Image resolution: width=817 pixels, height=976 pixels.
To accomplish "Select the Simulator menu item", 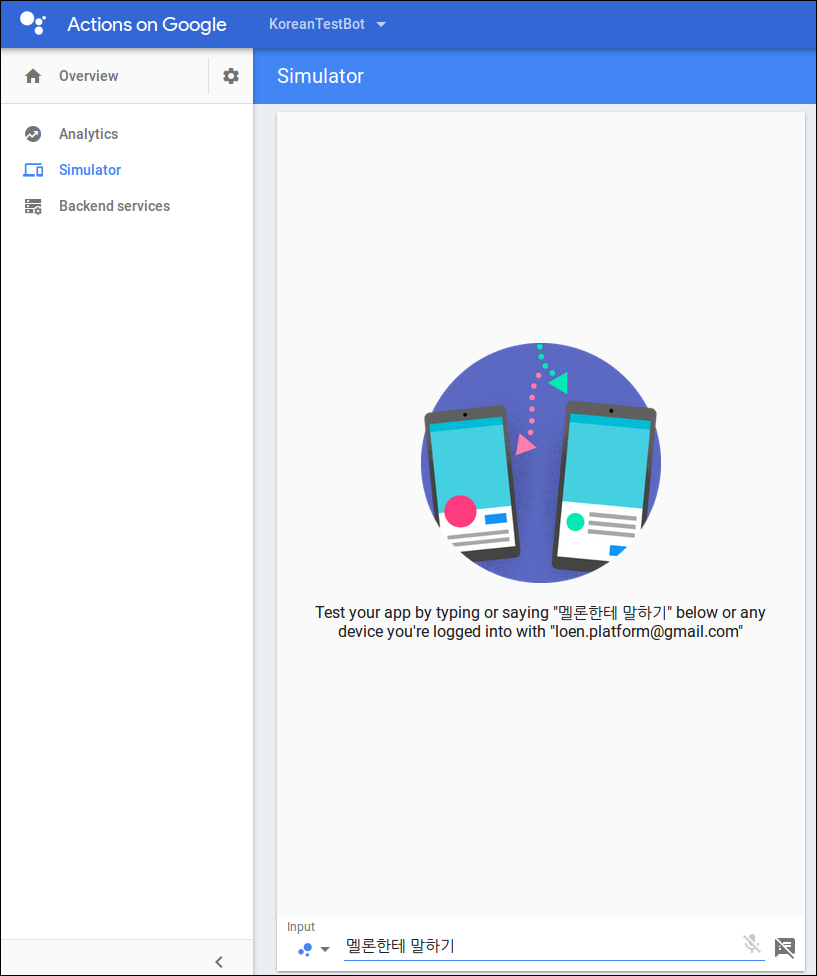I will 90,170.
